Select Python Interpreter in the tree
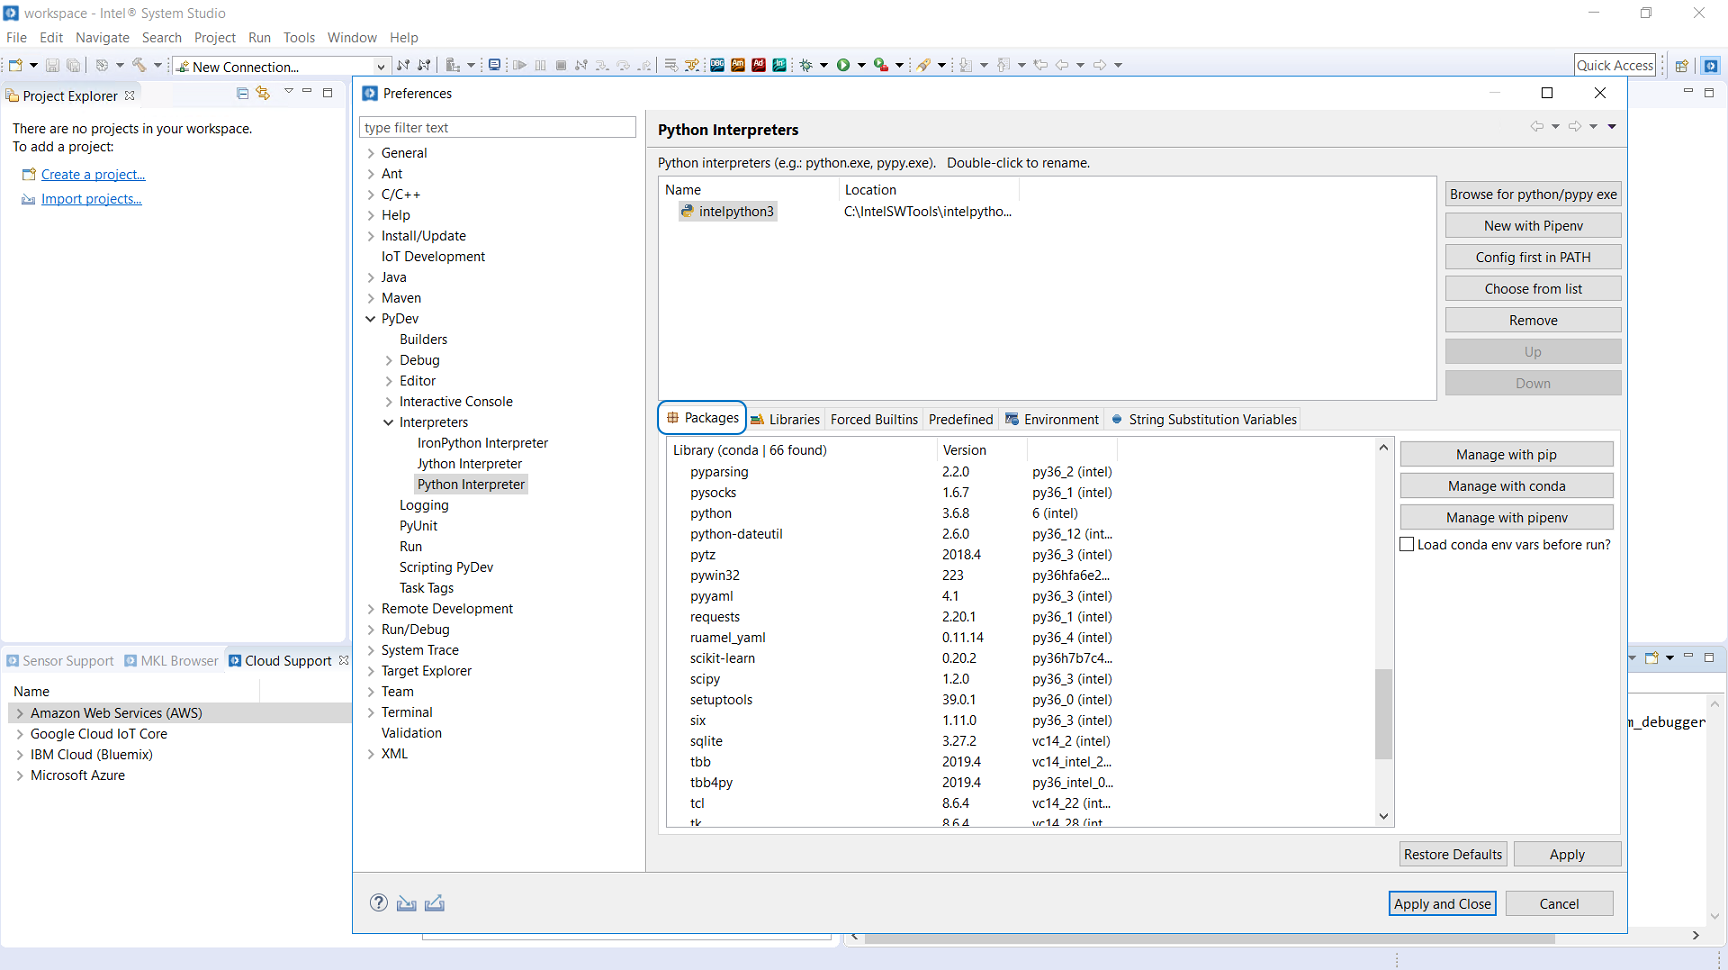This screenshot has width=1728, height=970. coord(471,484)
